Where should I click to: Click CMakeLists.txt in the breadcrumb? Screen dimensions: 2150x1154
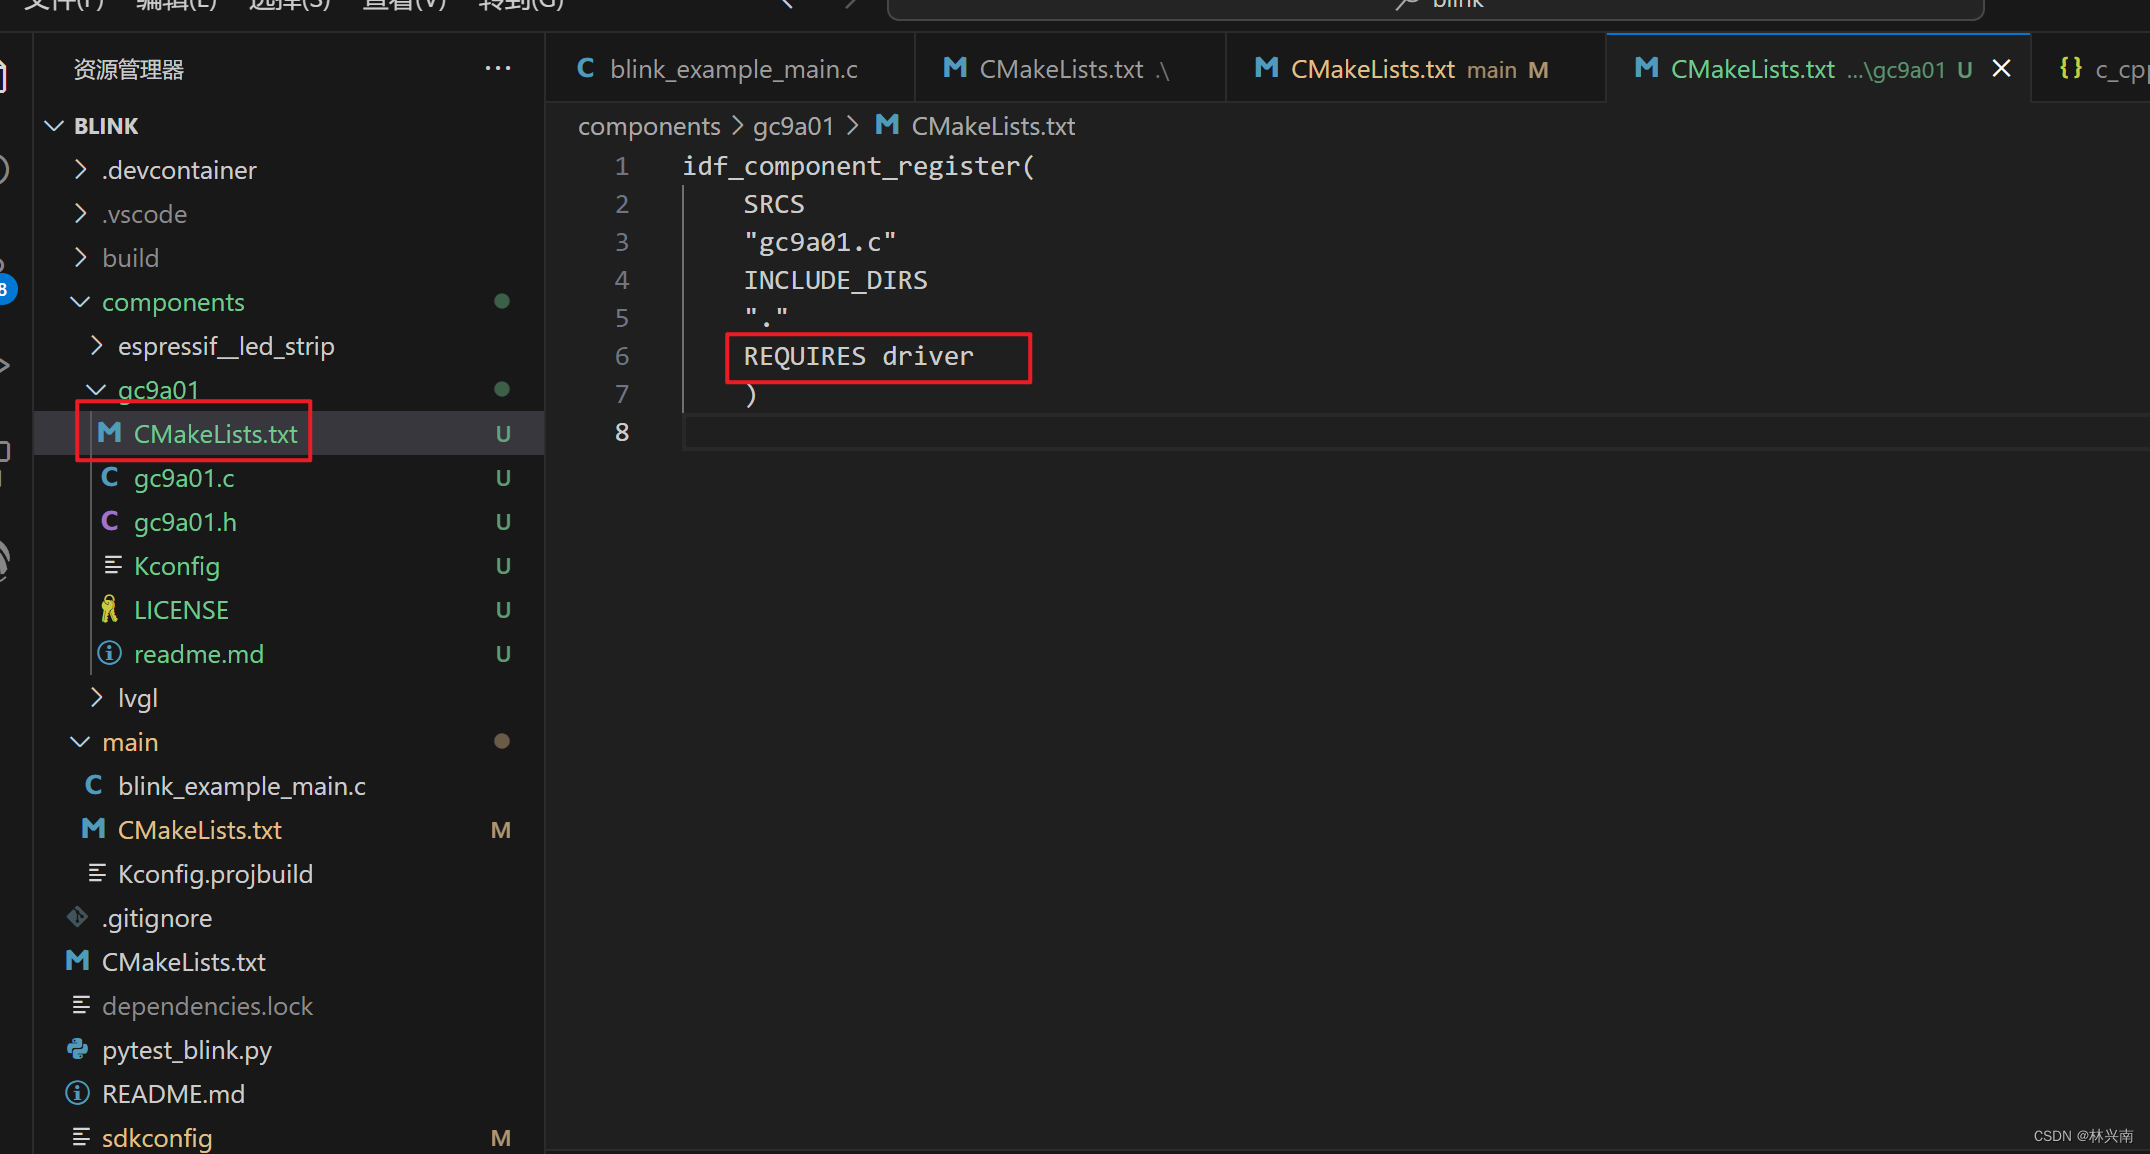[993, 126]
